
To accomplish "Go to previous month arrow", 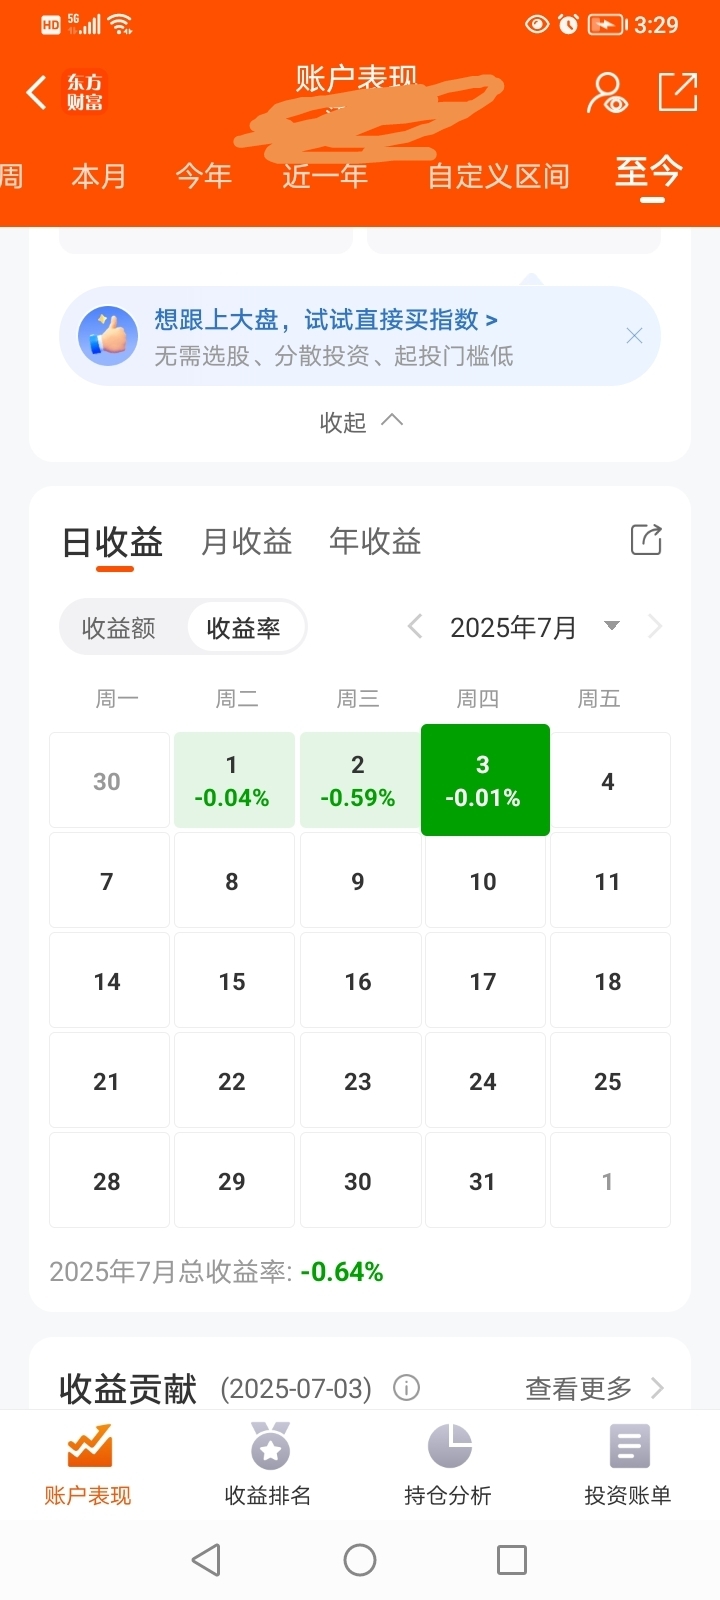I will click(415, 627).
